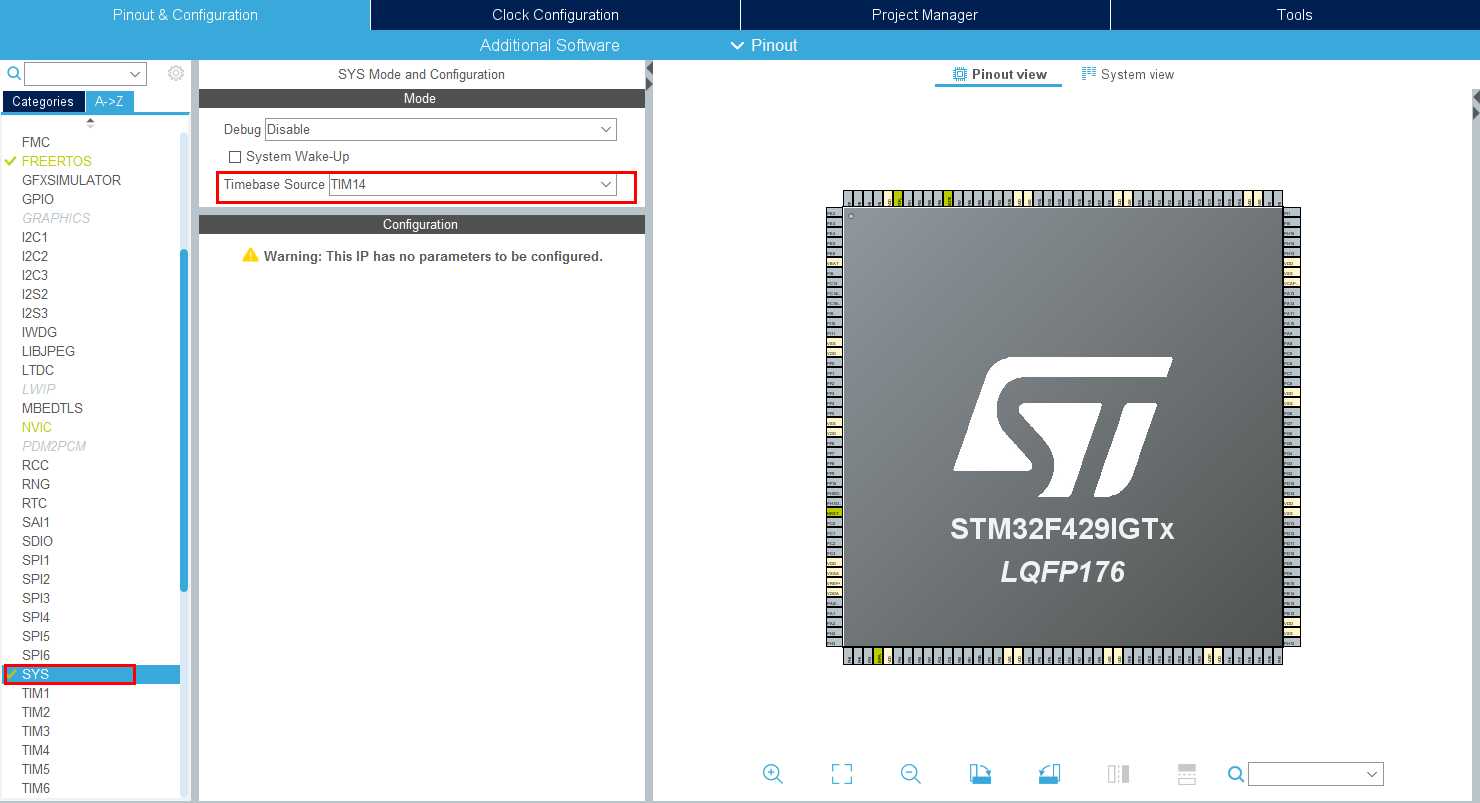Select SPI6 in the peripheral list
The width and height of the screenshot is (1480, 803).
coord(35,655)
